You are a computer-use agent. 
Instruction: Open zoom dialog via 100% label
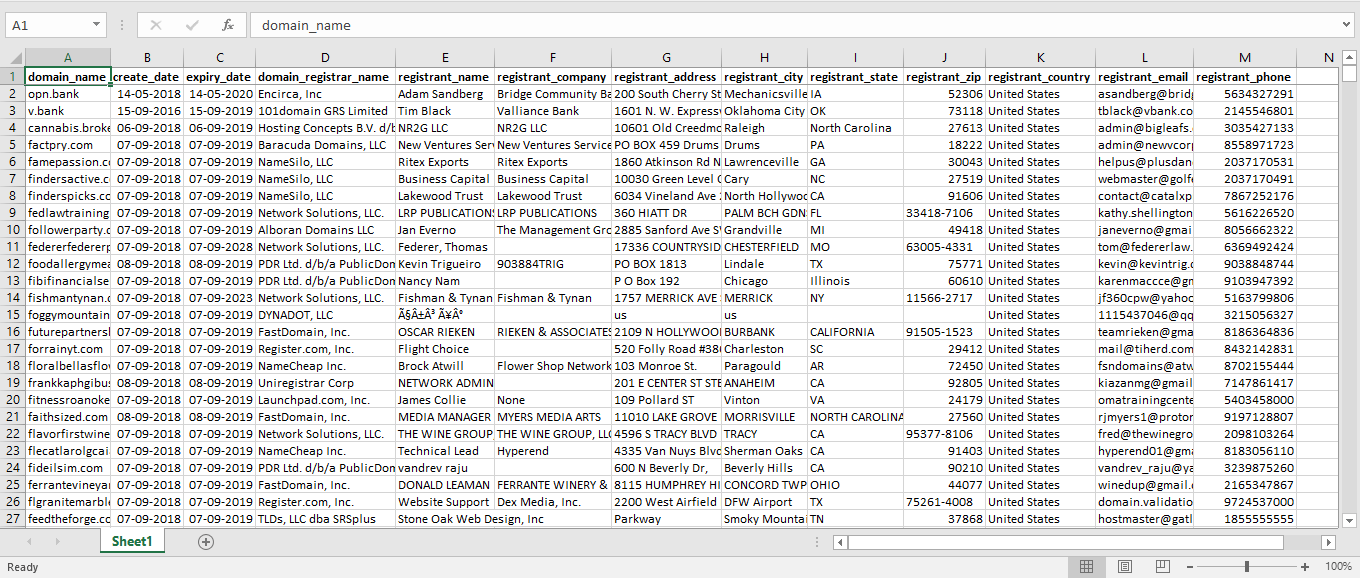[1338, 567]
